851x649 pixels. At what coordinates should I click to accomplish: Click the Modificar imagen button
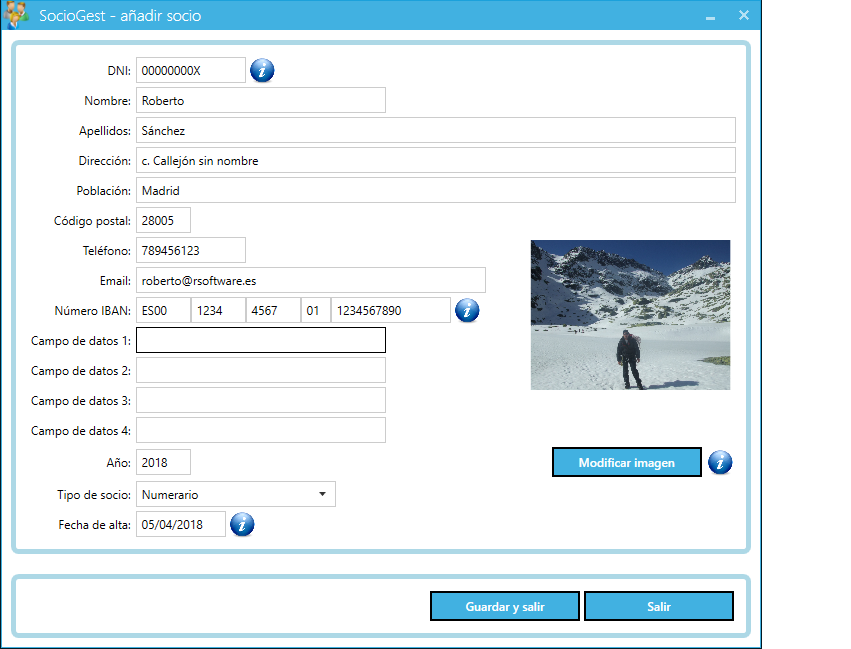(627, 462)
